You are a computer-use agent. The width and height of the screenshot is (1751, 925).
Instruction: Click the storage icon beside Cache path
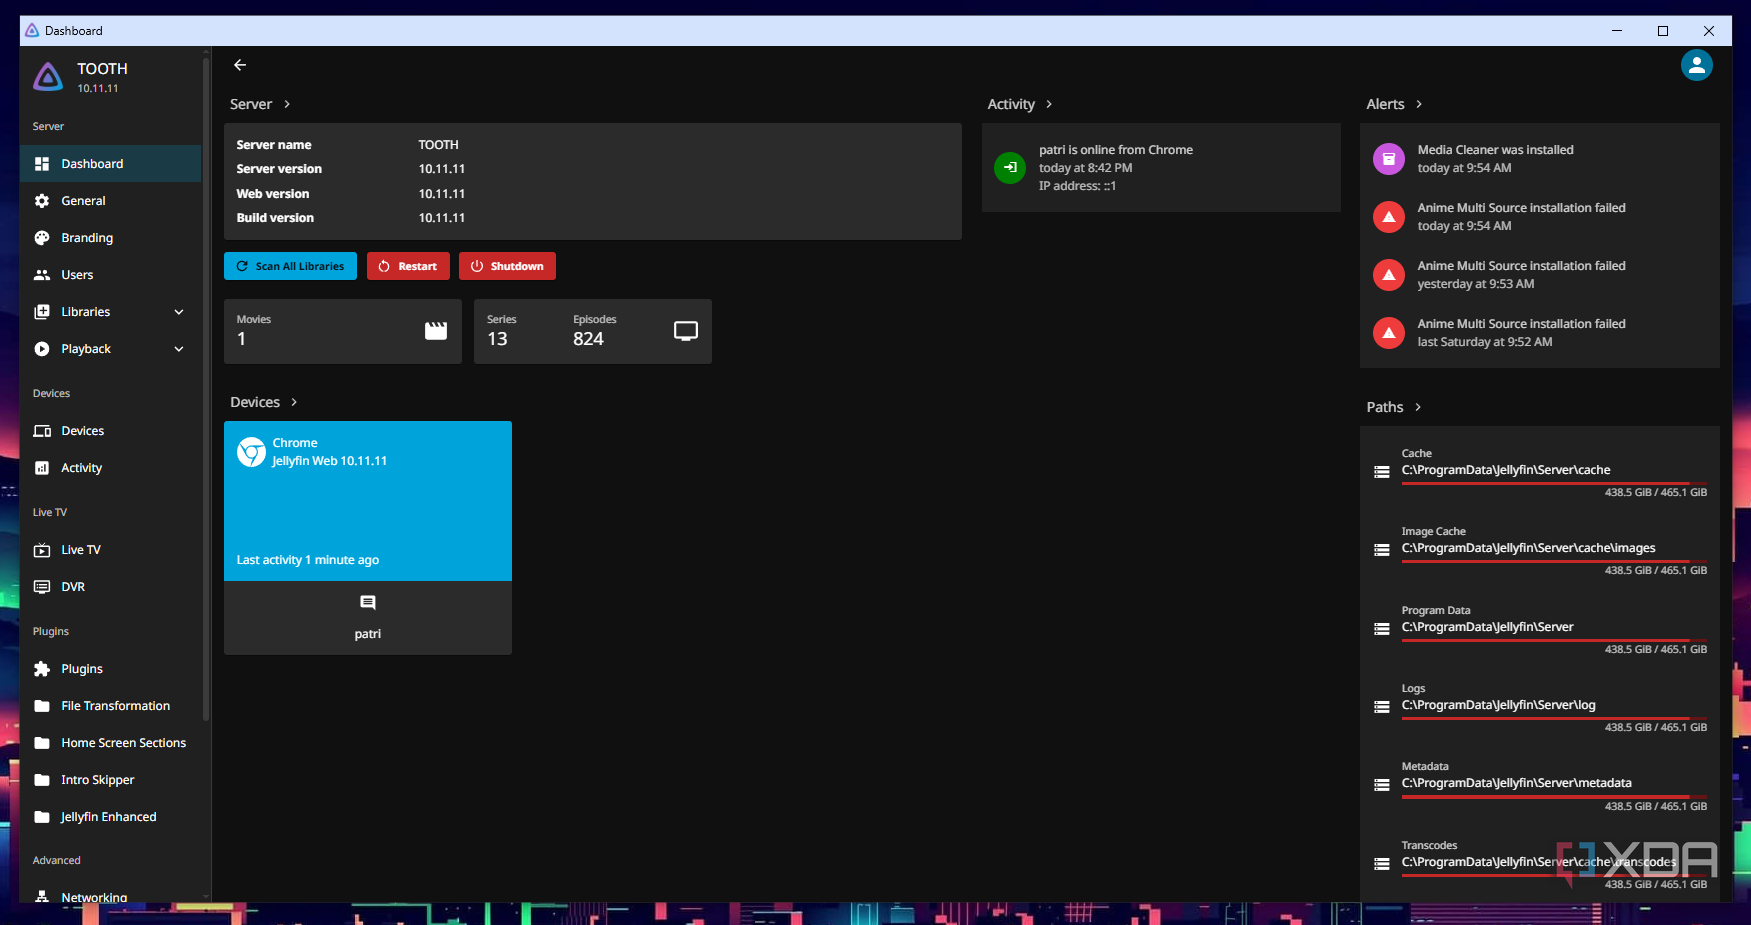(x=1382, y=472)
